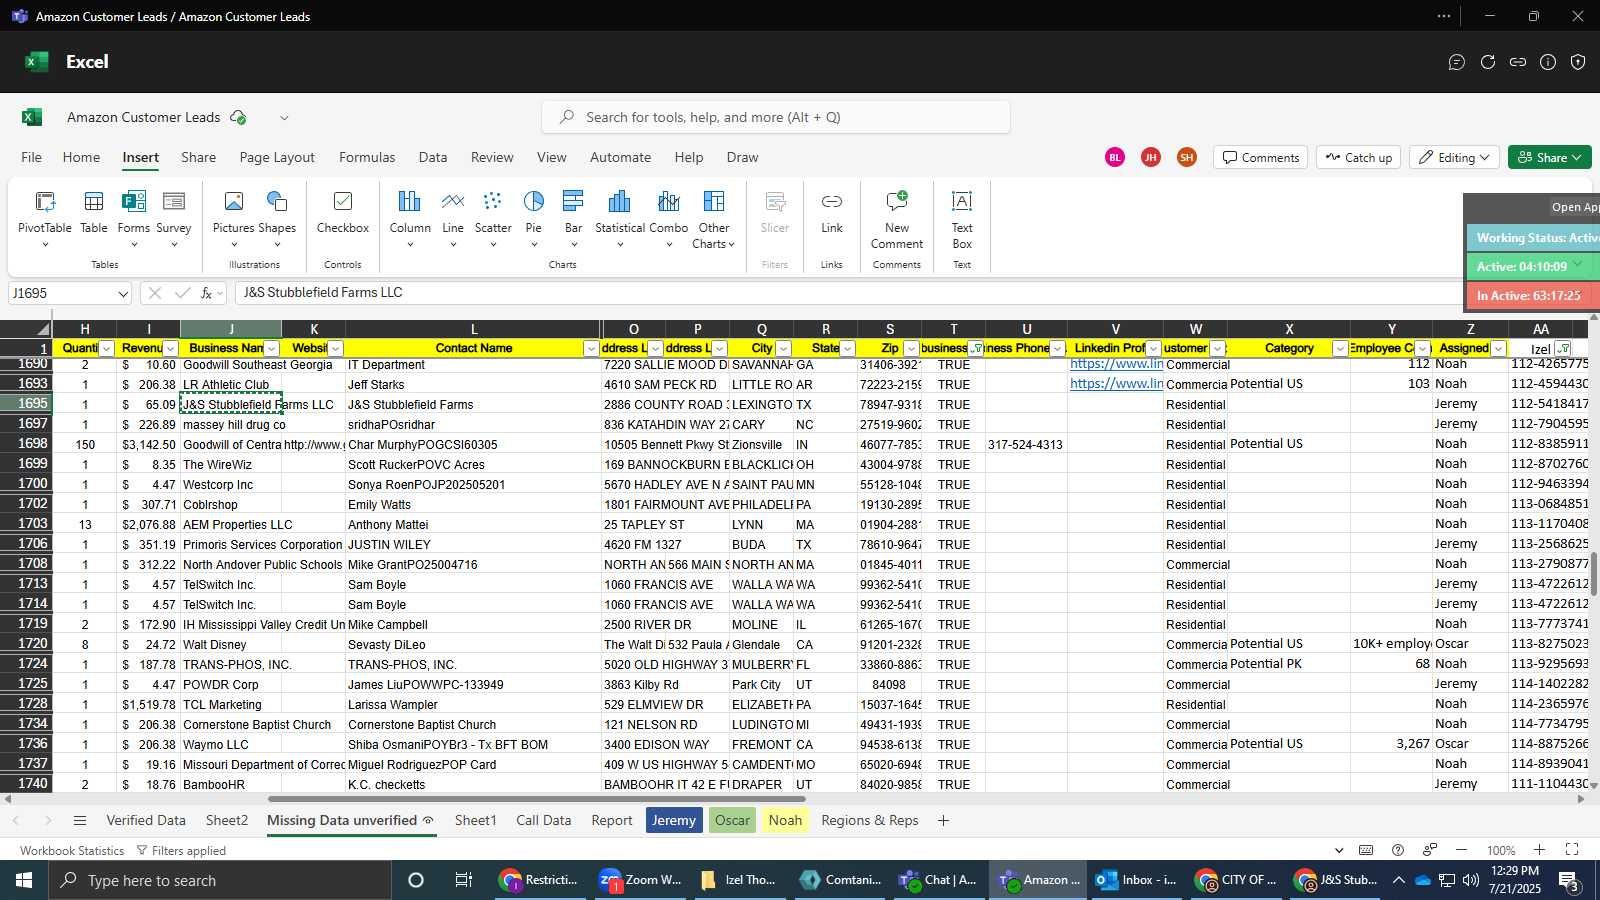Open the Survey tool
Image resolution: width=1600 pixels, height=900 pixels.
coord(173,218)
